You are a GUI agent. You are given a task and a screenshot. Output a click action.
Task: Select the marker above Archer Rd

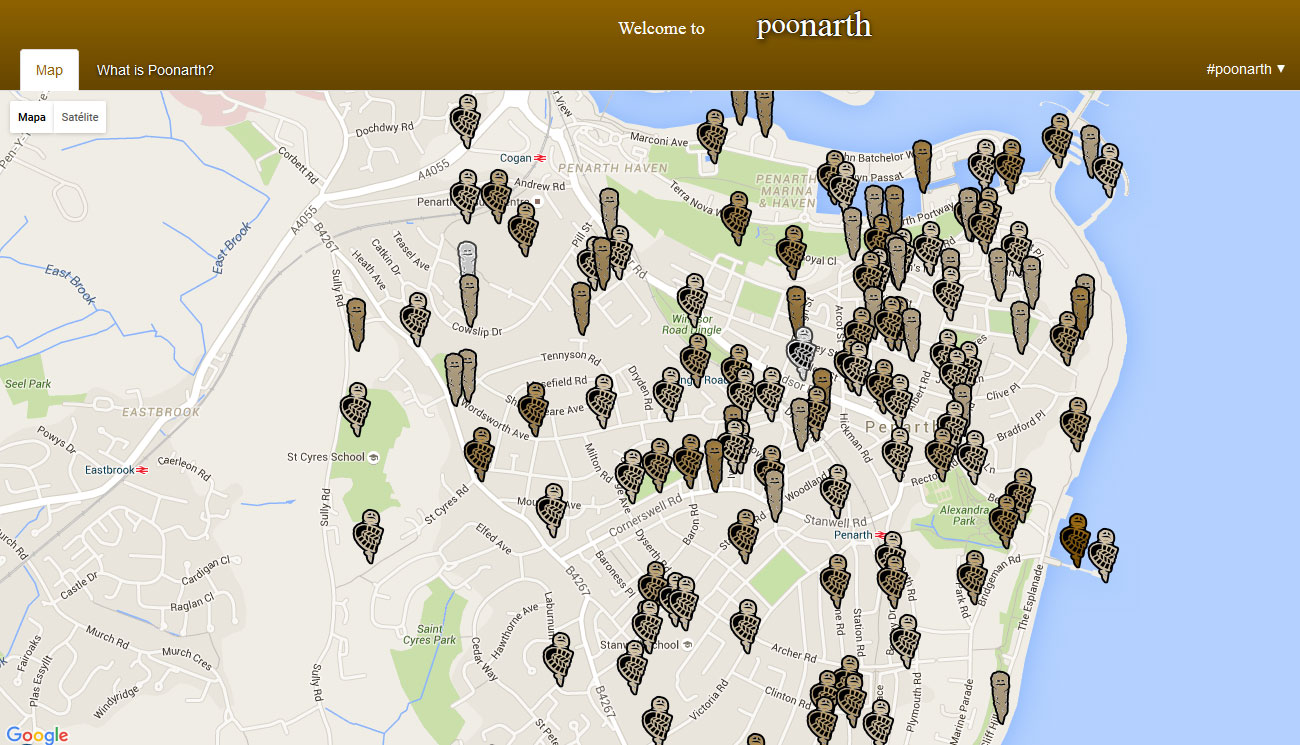coord(745,625)
